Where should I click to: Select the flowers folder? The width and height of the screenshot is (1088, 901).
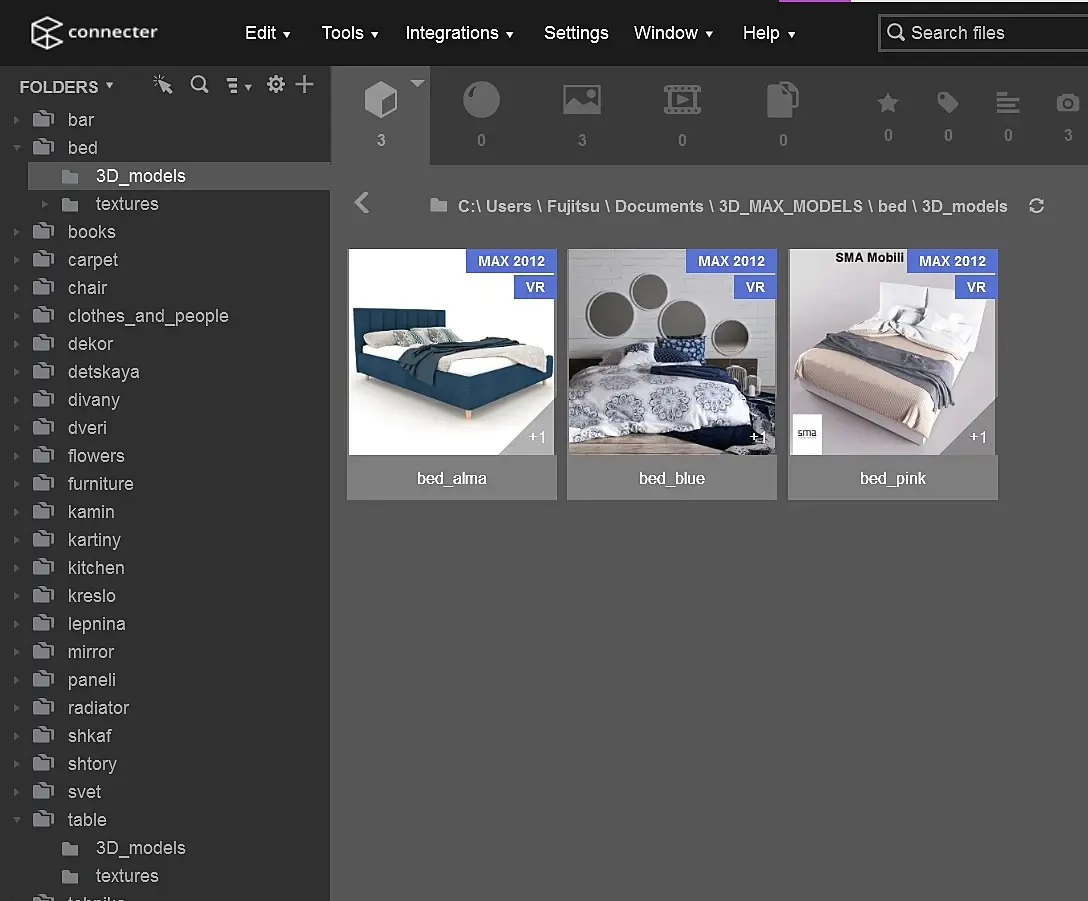[x=96, y=456]
